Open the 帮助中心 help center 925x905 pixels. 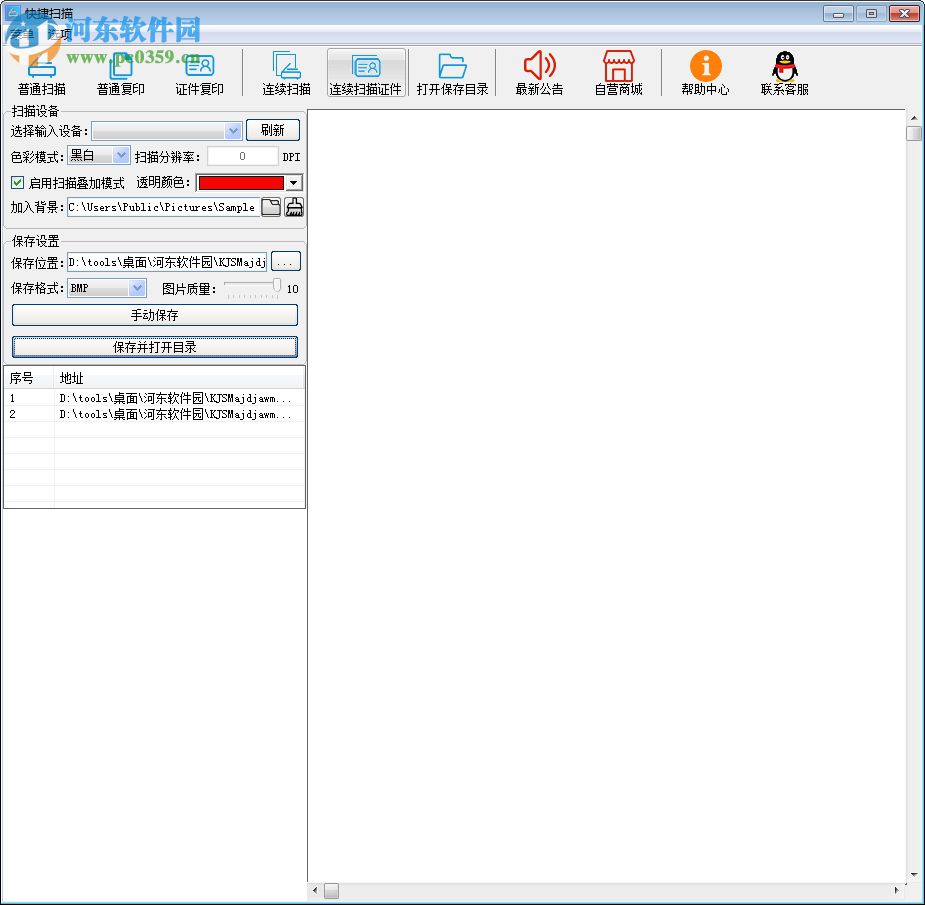[x=705, y=73]
